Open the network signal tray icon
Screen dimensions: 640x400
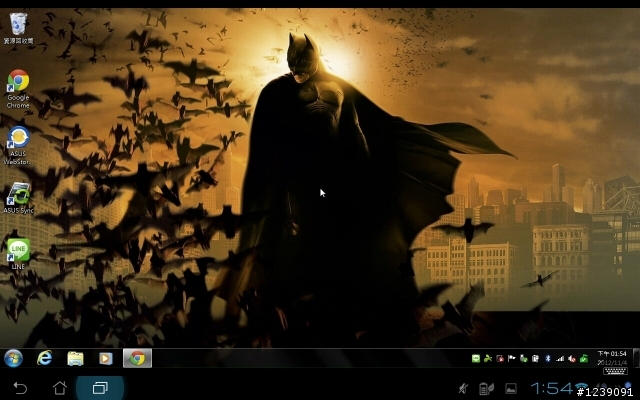click(x=560, y=359)
